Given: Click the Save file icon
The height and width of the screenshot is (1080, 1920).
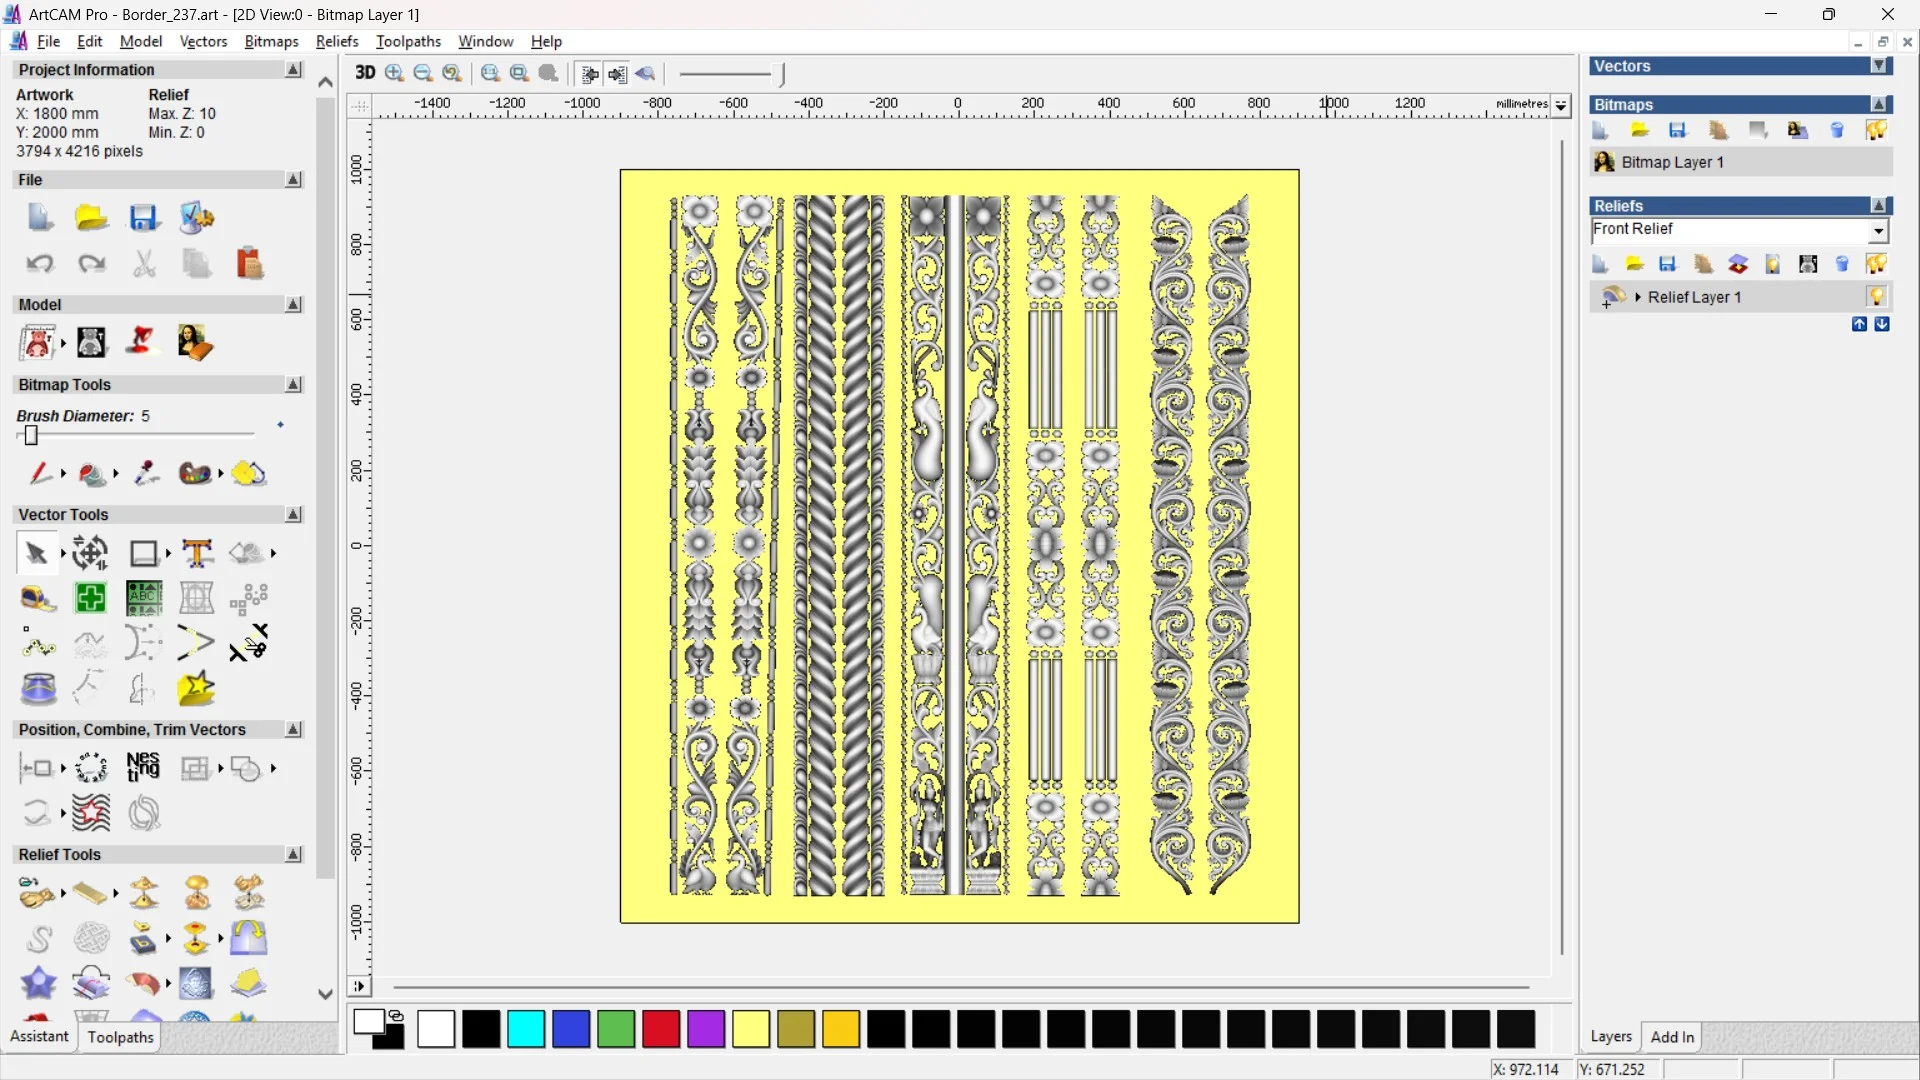Looking at the screenshot, I should 143,218.
